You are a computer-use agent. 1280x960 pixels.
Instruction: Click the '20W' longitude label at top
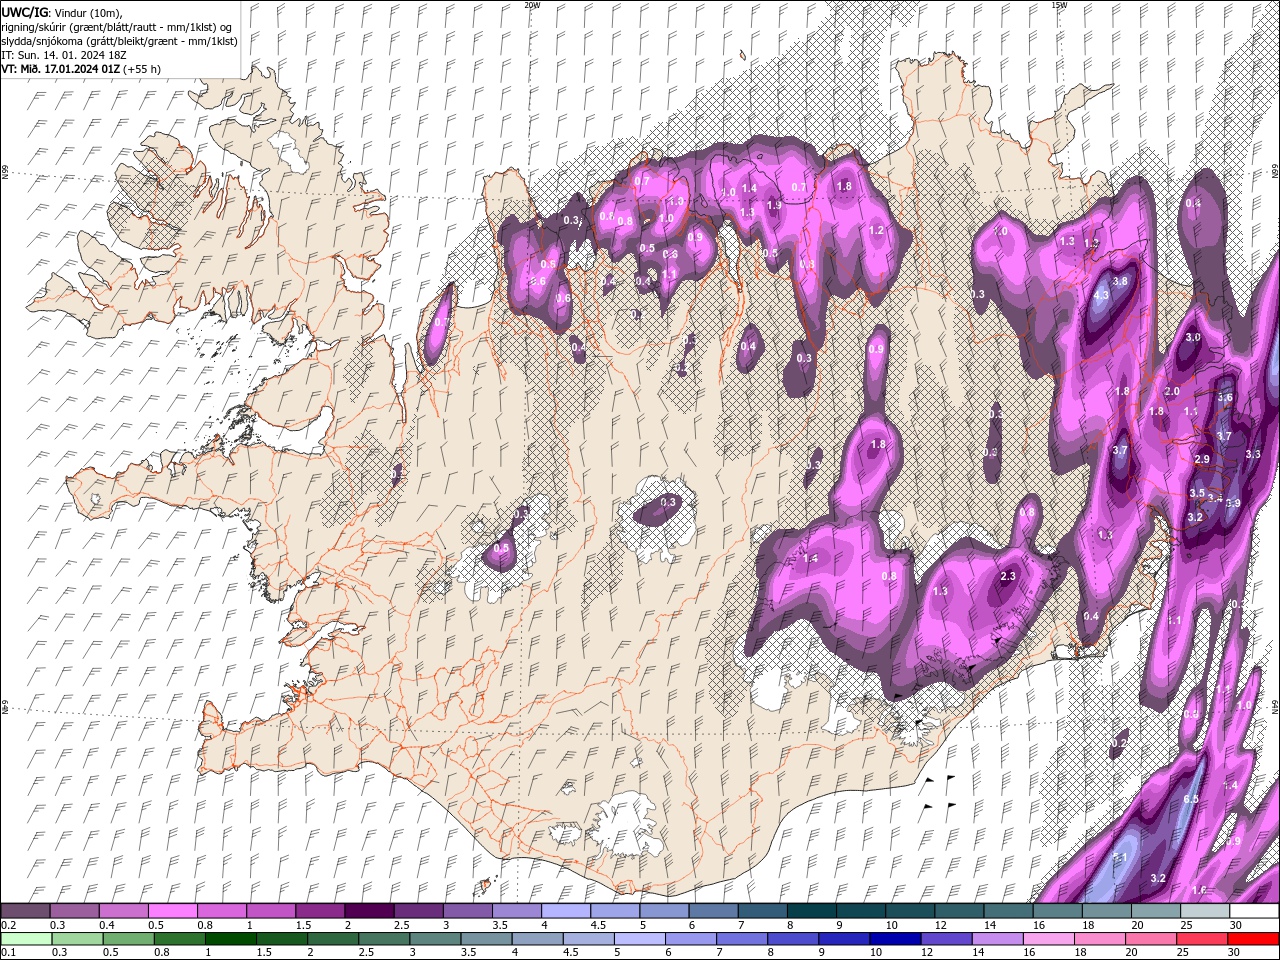532,5
